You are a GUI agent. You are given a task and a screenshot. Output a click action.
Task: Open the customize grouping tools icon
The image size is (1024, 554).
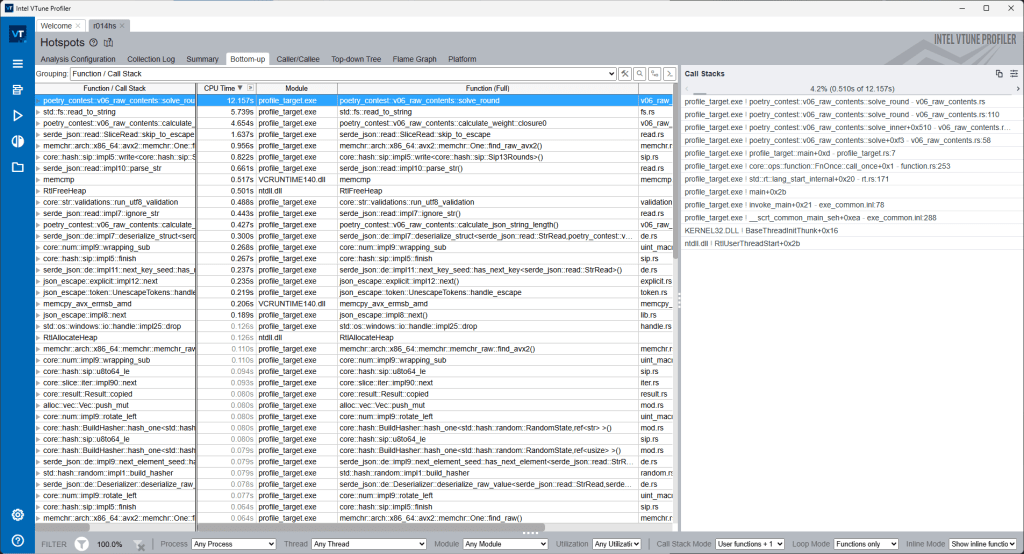(624, 74)
